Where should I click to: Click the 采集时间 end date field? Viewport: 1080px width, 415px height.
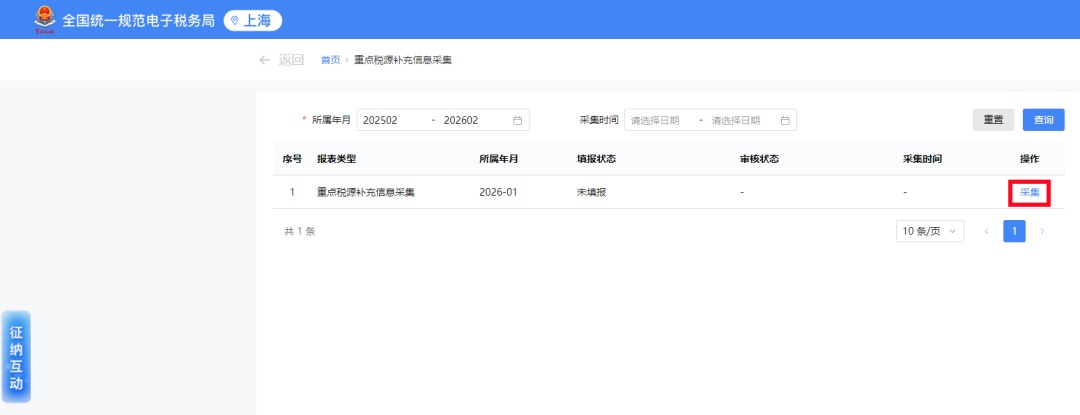pos(740,120)
